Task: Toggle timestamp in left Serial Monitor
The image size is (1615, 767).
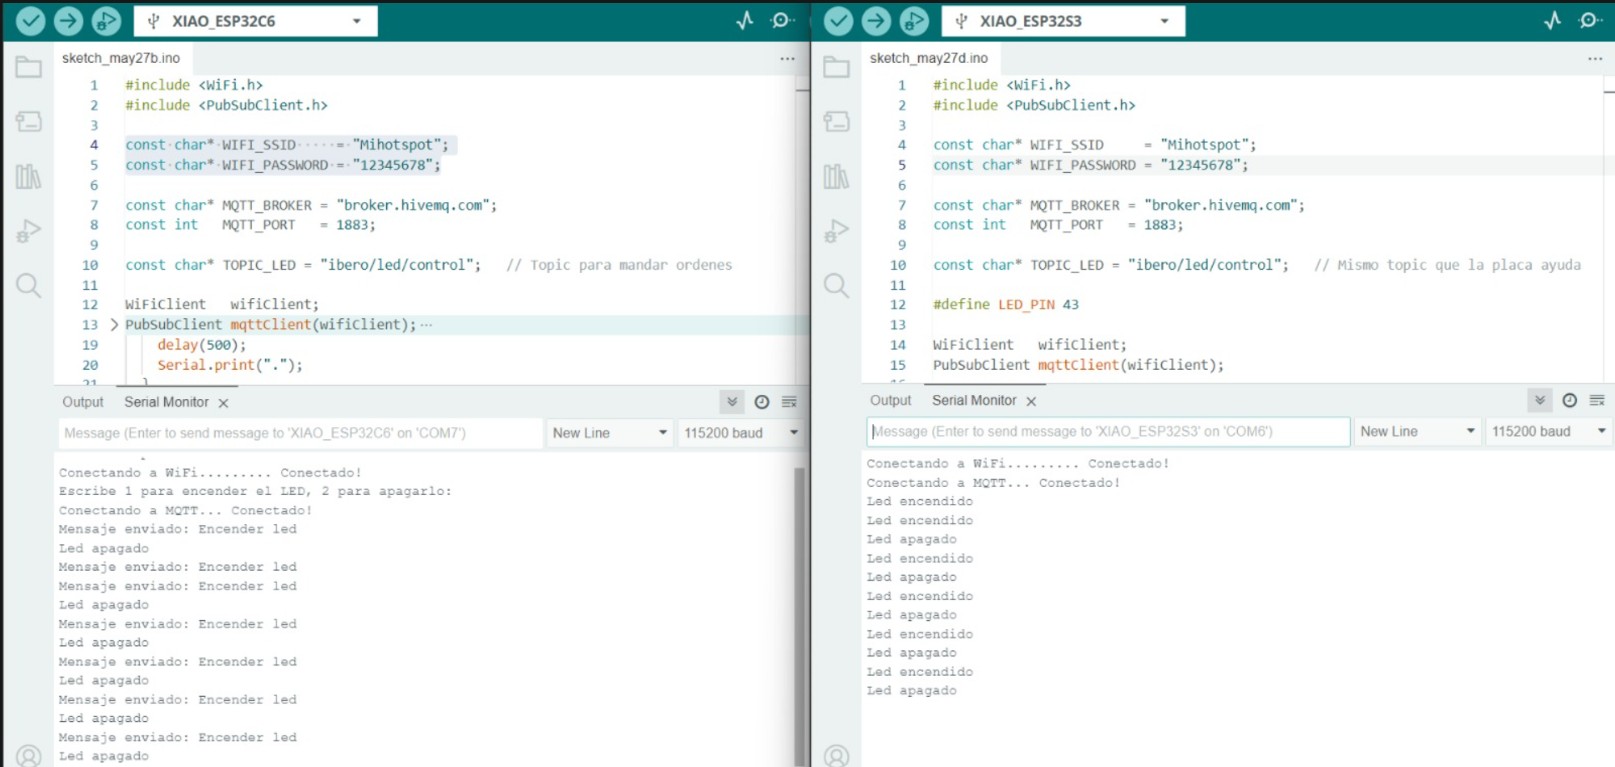Action: 762,402
